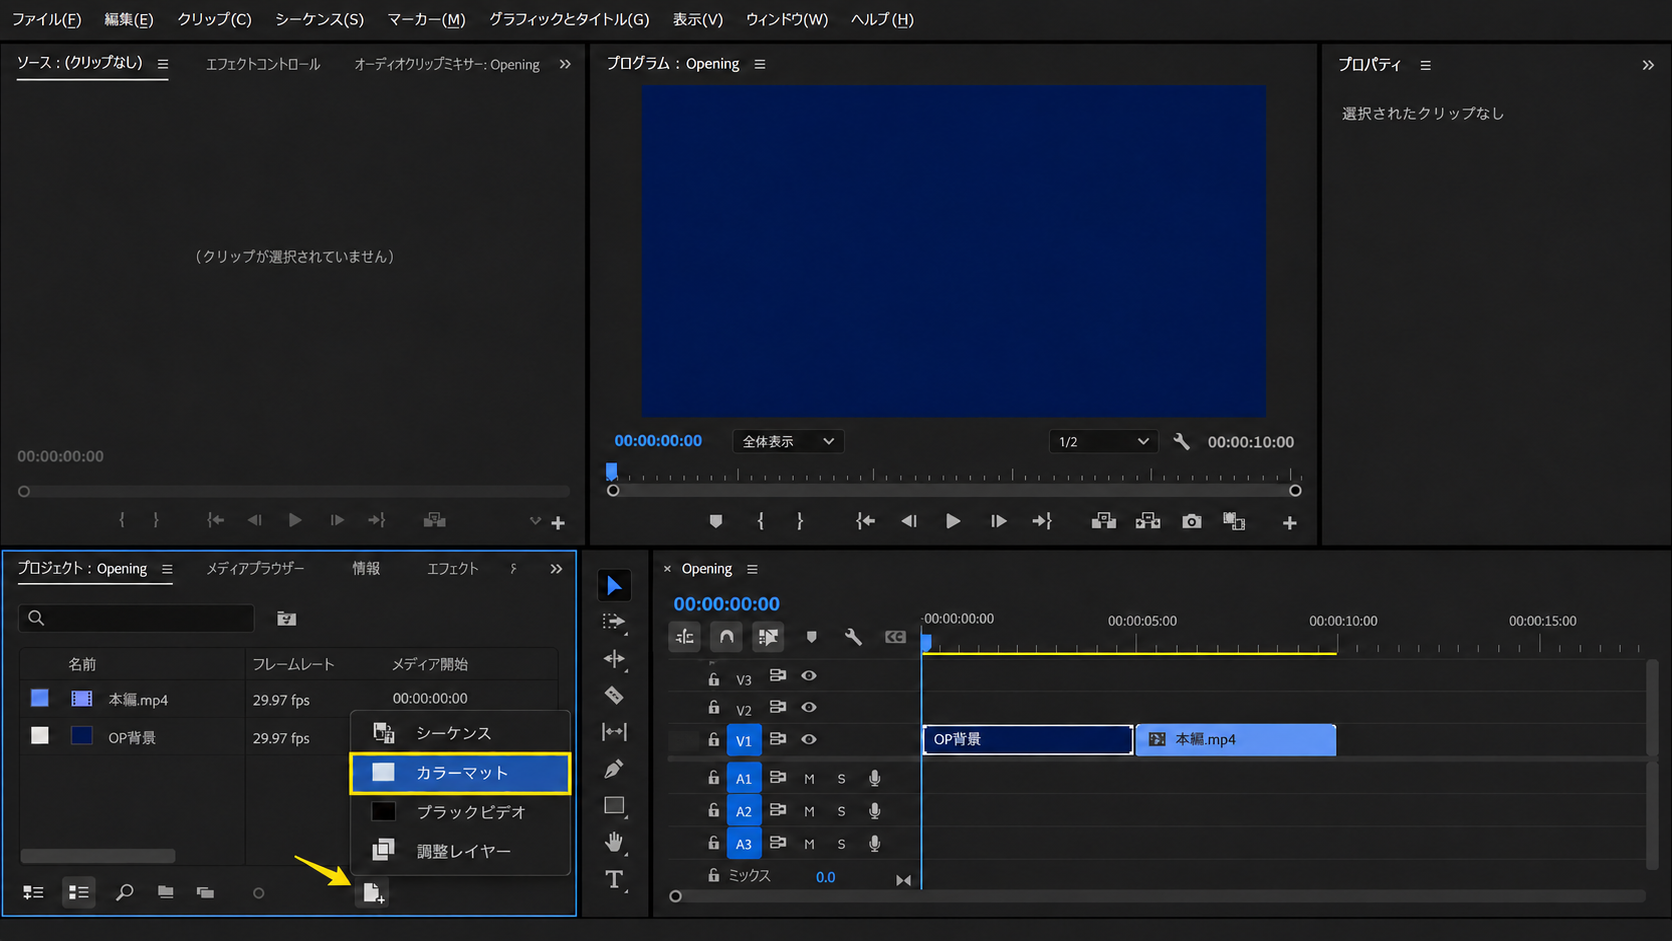Open the Program monitor panel menu

click(x=760, y=64)
